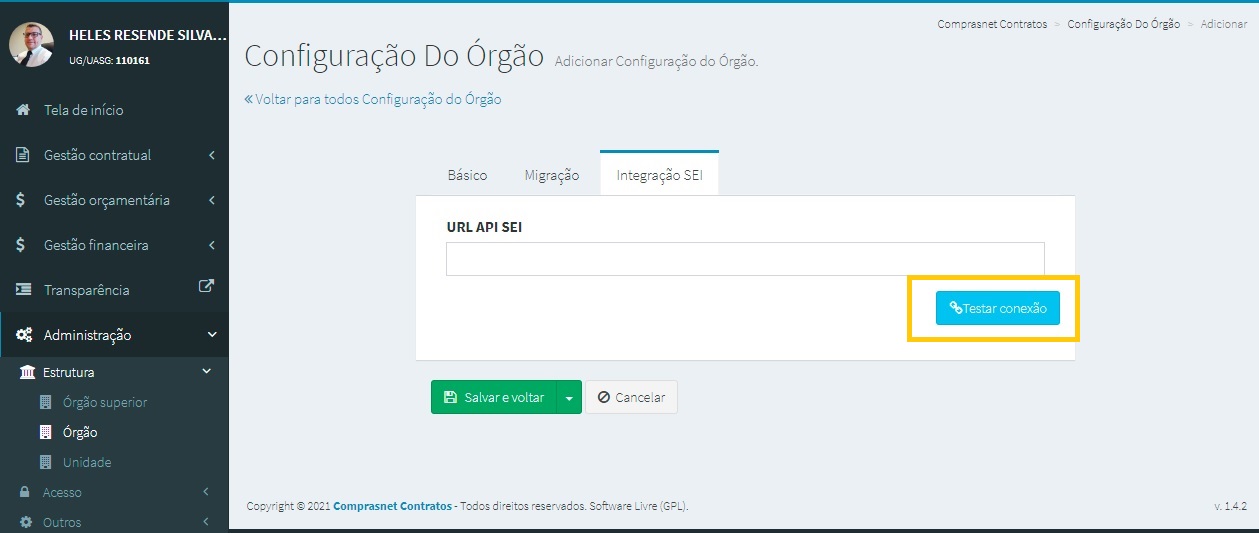Image resolution: width=1259 pixels, height=533 pixels.
Task: Select the Integração SEI tab
Action: (x=660, y=174)
